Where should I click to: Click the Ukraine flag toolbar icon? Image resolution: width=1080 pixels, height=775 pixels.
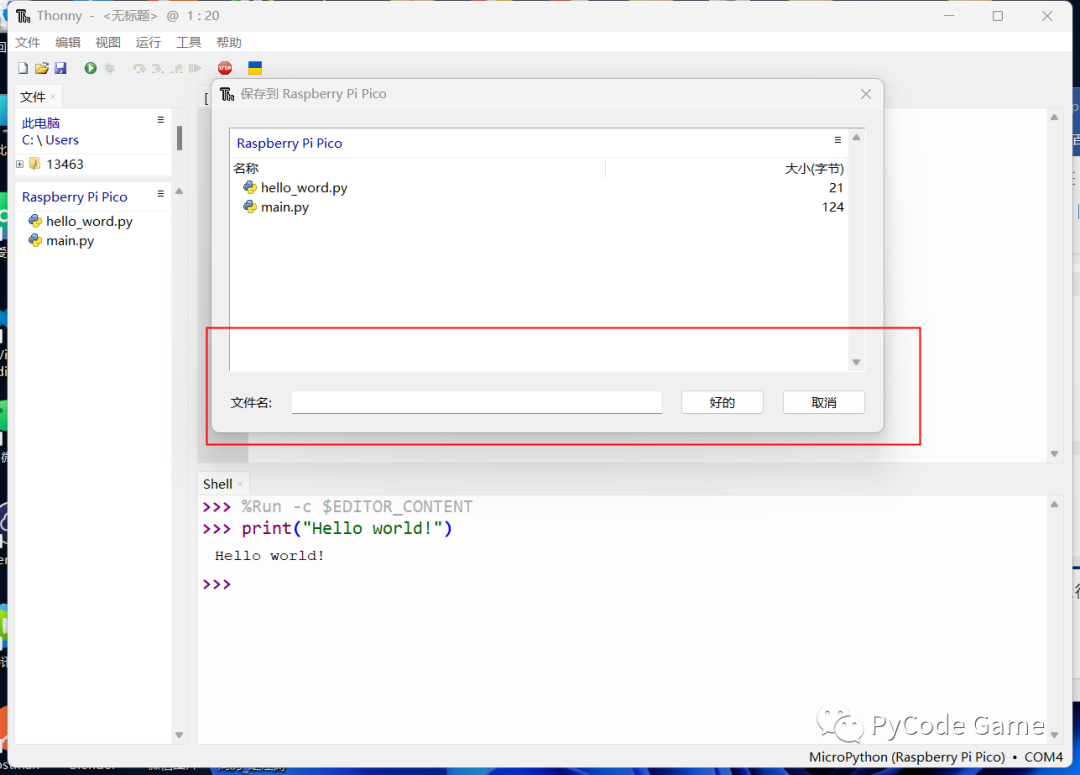point(255,68)
